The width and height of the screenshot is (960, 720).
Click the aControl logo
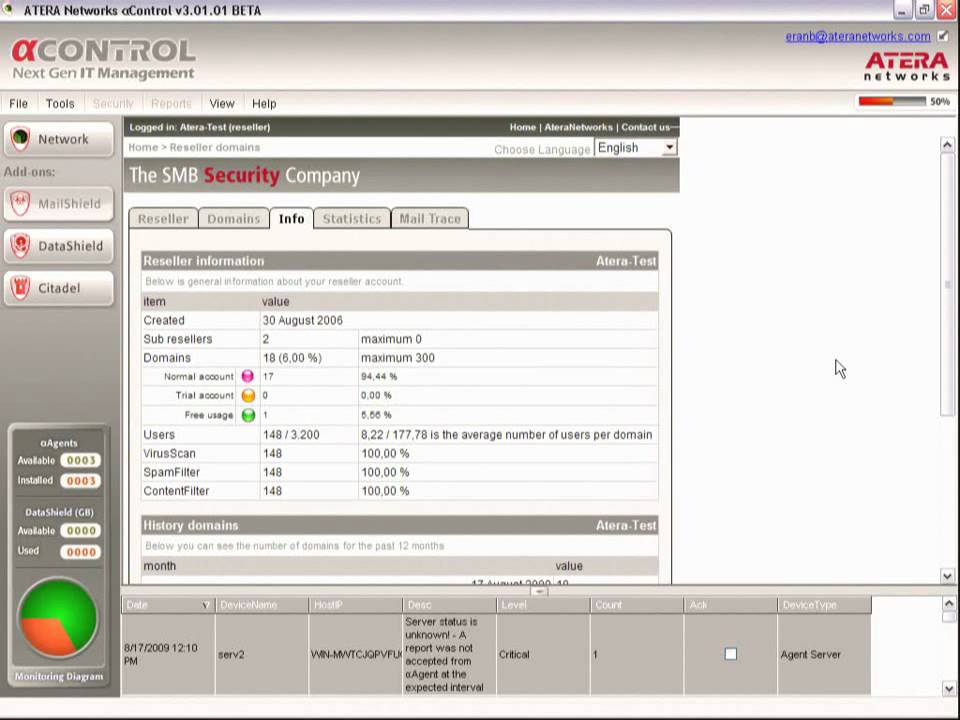(x=103, y=59)
